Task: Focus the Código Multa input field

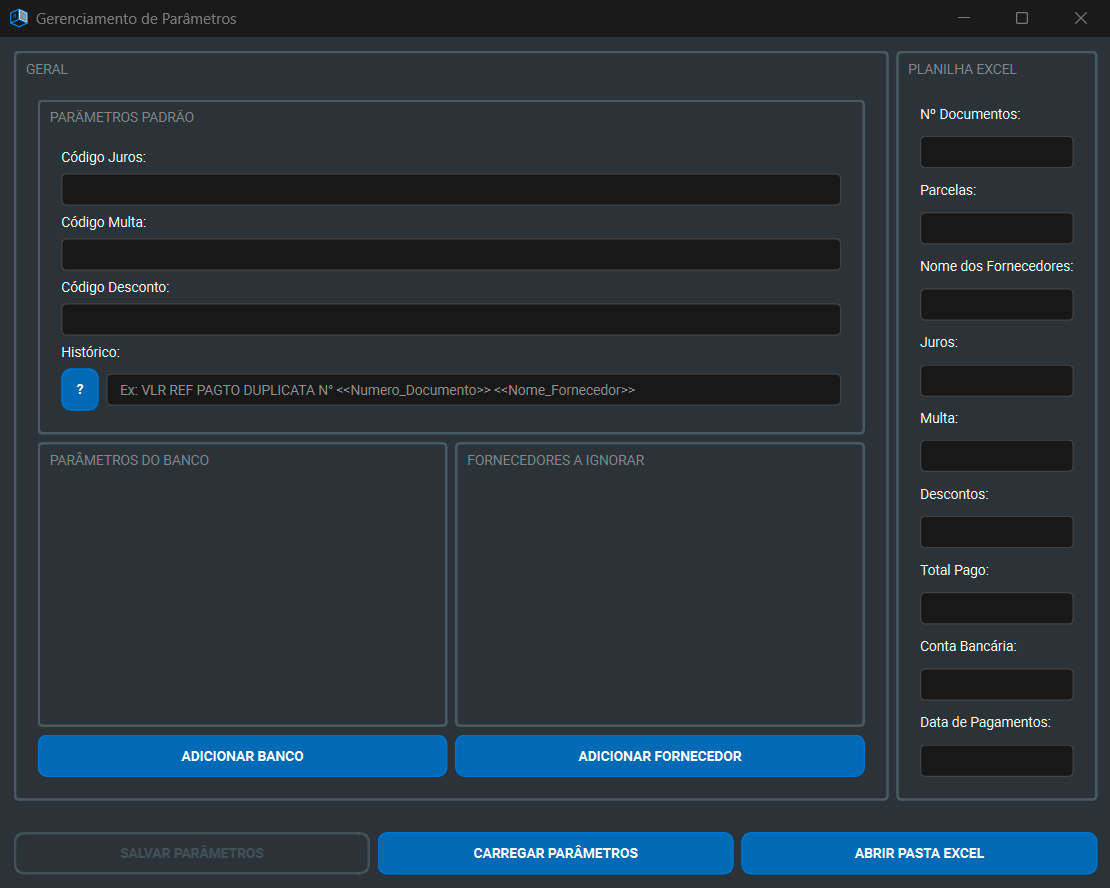Action: click(451, 254)
